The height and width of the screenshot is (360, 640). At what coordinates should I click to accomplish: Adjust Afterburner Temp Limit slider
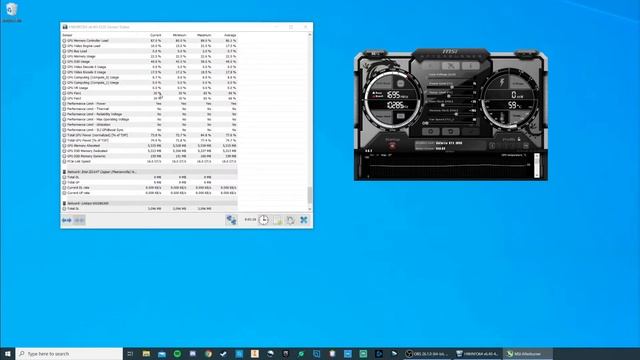[x=449, y=96]
